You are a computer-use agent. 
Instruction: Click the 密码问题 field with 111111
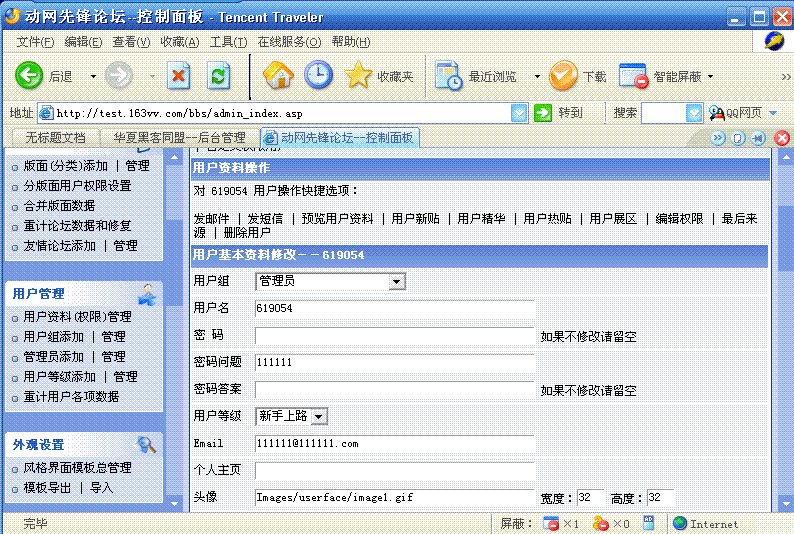395,362
